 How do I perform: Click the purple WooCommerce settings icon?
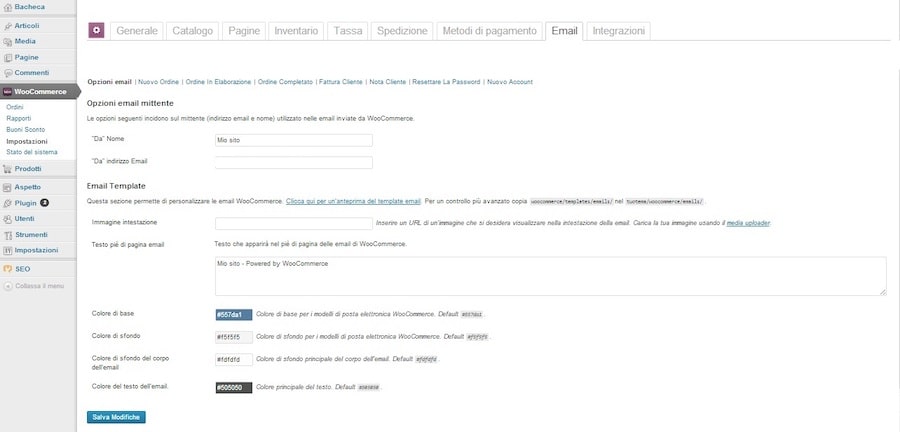pyautogui.click(x=96, y=30)
